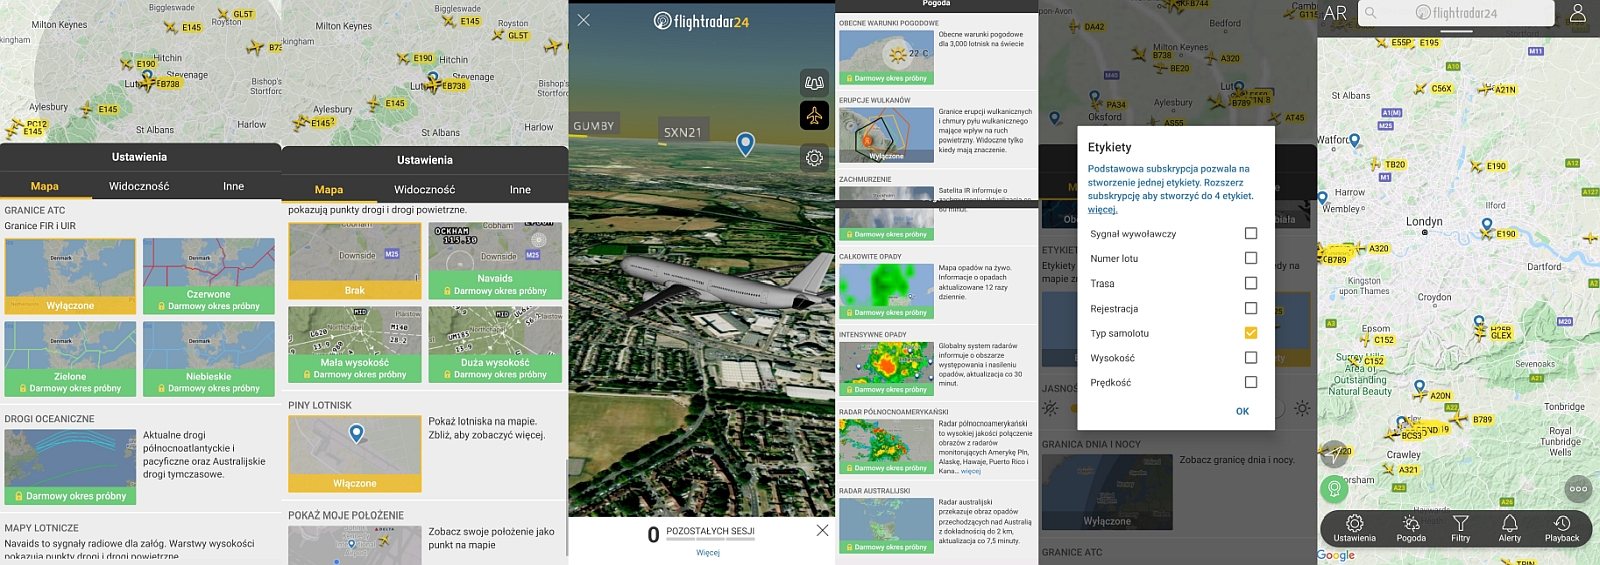Tap the grey compass arrow button

1333,453
